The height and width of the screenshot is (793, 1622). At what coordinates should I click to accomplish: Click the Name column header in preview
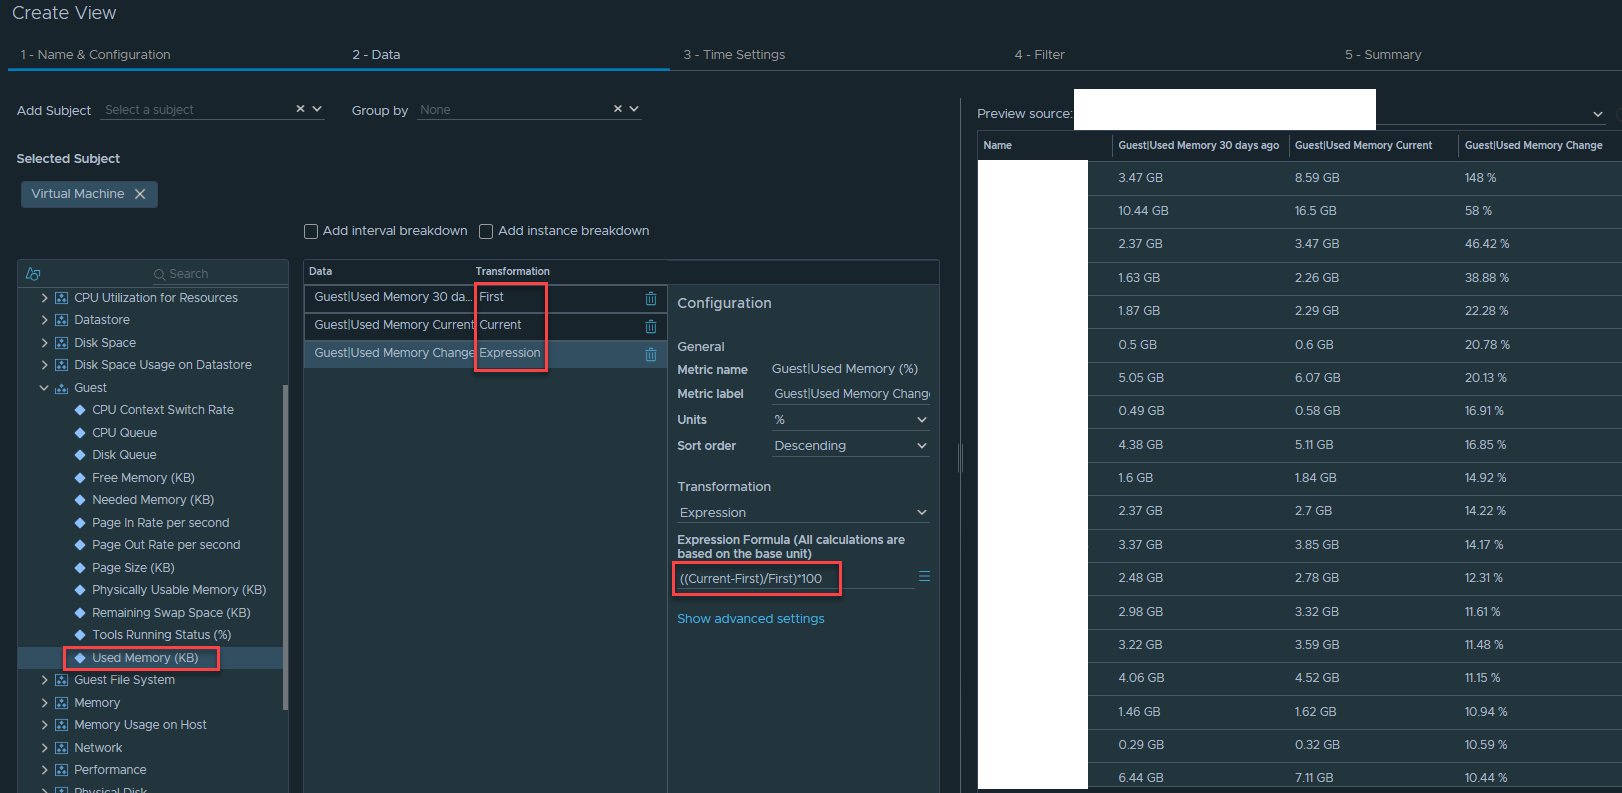click(x=997, y=146)
